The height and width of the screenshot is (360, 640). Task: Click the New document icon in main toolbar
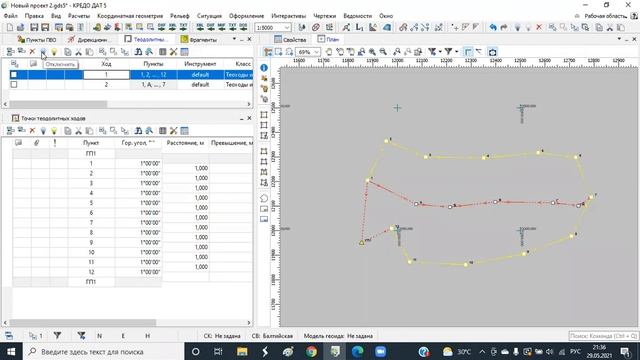pyautogui.click(x=9, y=27)
